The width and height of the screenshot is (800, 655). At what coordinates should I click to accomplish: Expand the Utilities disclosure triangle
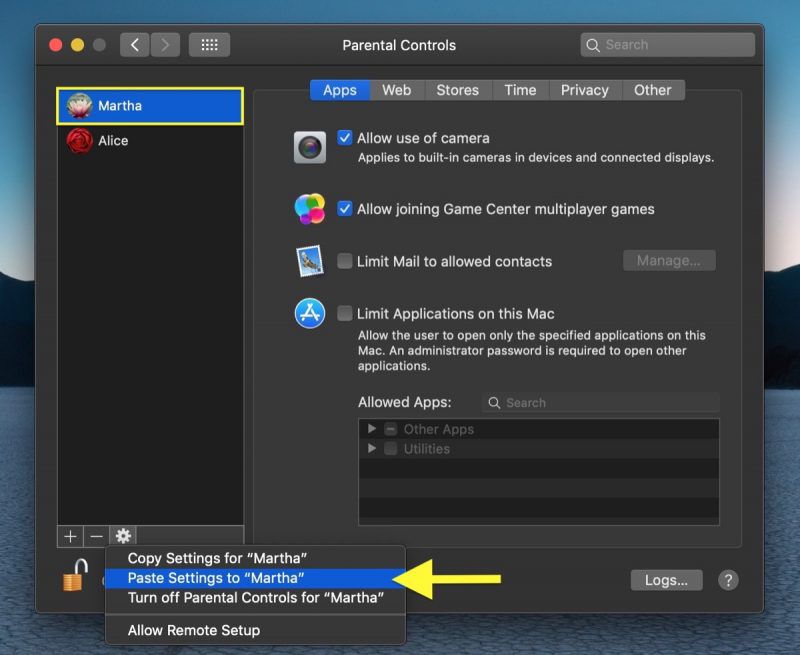pos(372,448)
